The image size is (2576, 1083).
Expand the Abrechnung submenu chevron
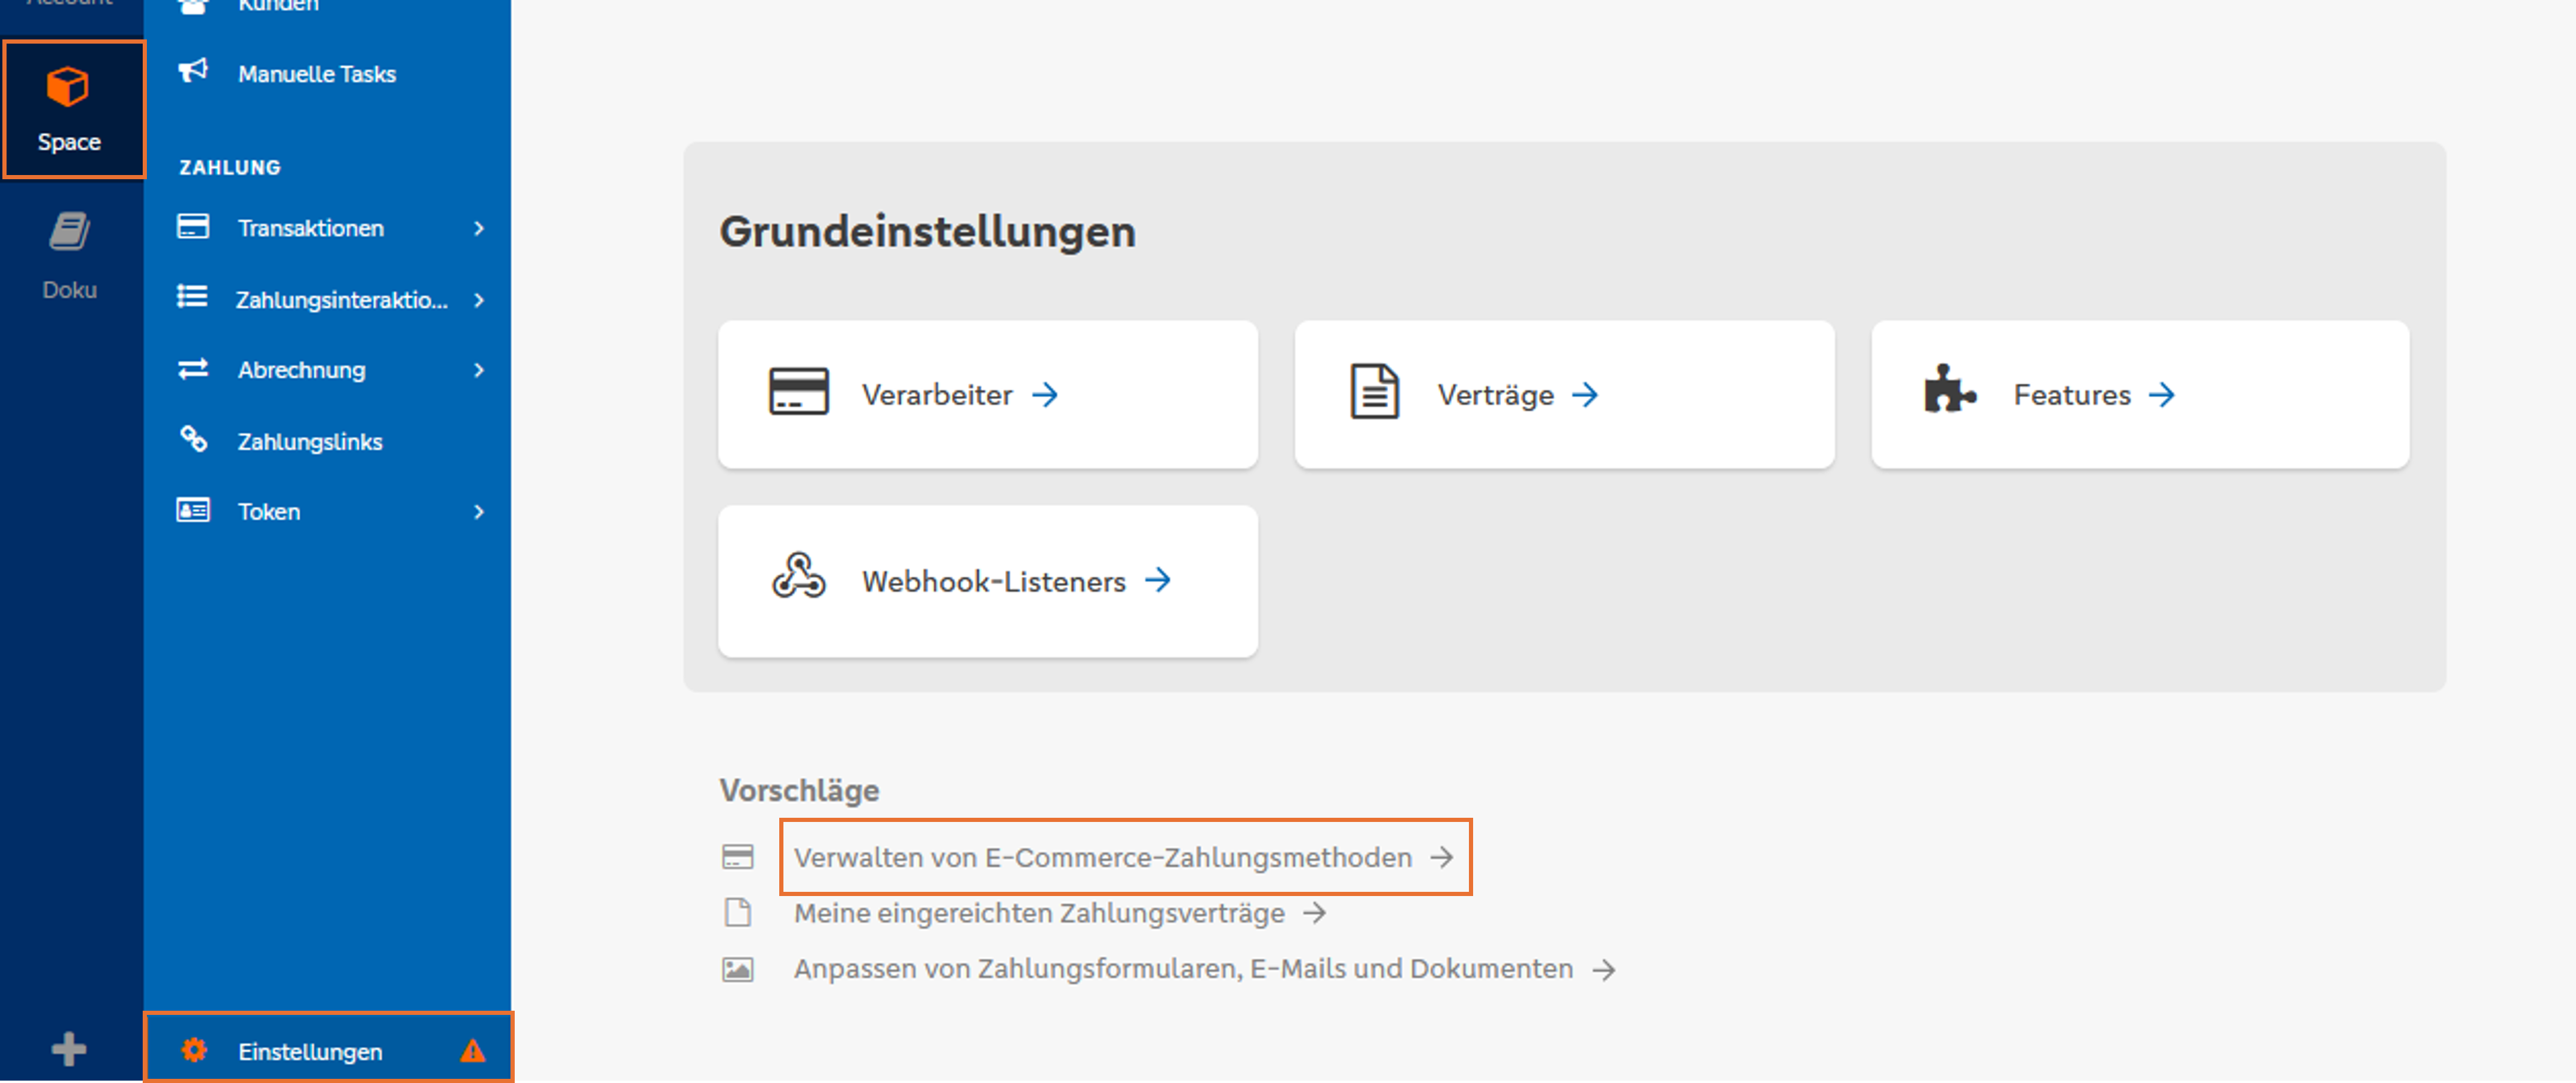[x=479, y=370]
